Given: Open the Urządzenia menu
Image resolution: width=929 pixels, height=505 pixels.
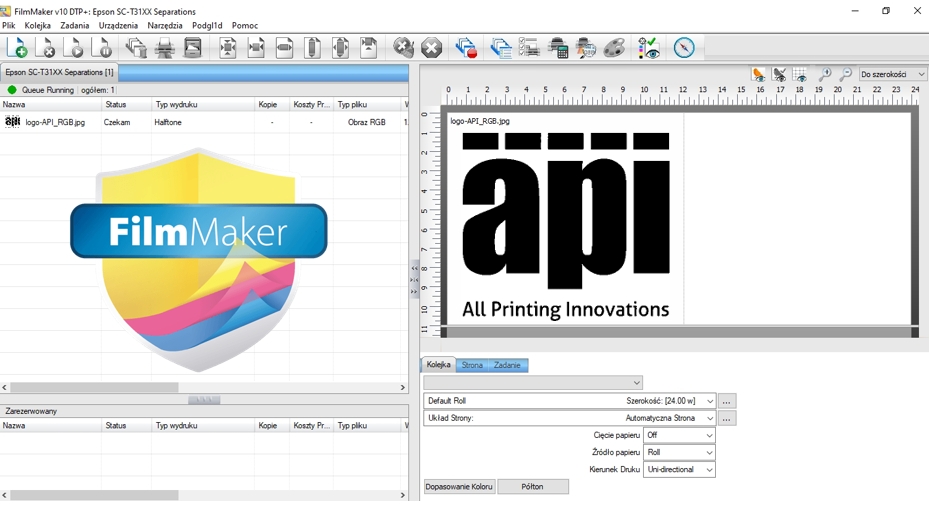Looking at the screenshot, I should 118,26.
